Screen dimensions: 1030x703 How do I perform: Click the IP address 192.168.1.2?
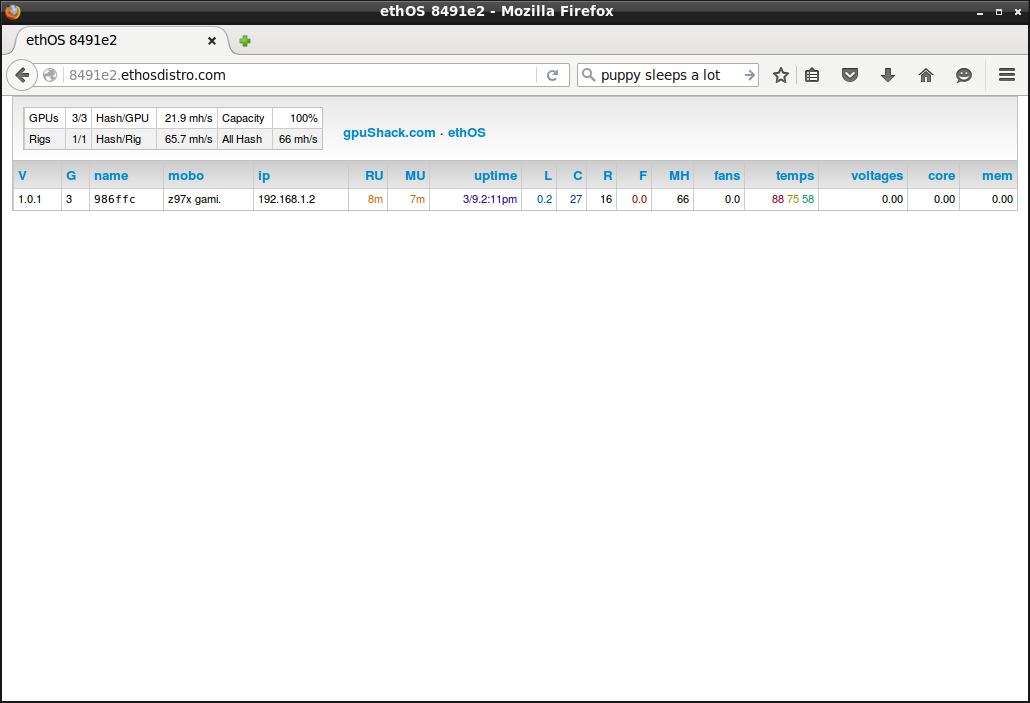pos(286,199)
